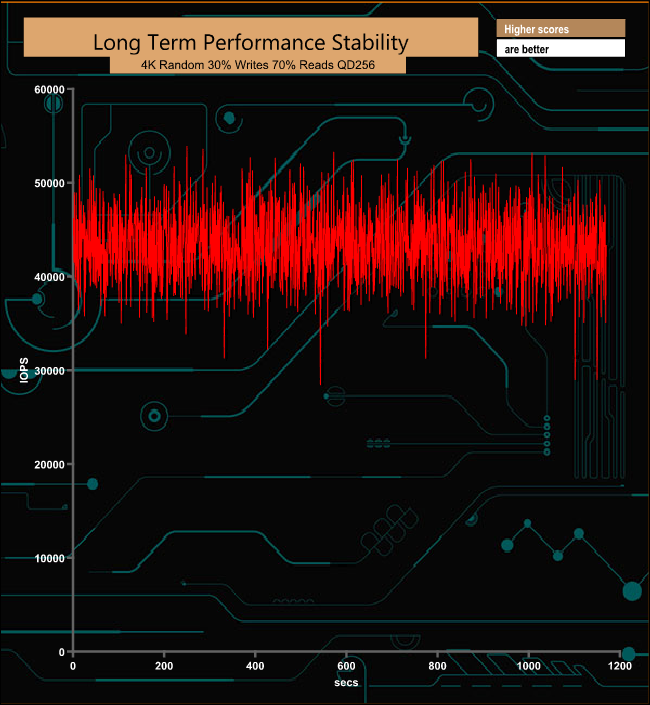The width and height of the screenshot is (650, 705).
Task: Click the 30000 y-axis label
Action: click(49, 371)
